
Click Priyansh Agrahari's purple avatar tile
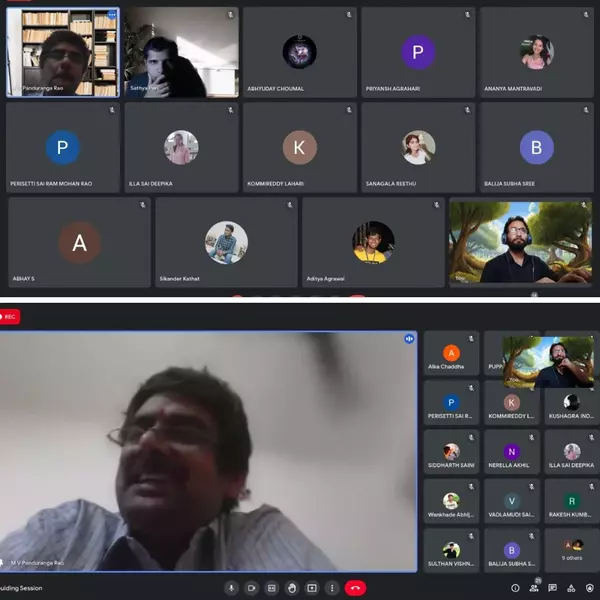coord(418,53)
